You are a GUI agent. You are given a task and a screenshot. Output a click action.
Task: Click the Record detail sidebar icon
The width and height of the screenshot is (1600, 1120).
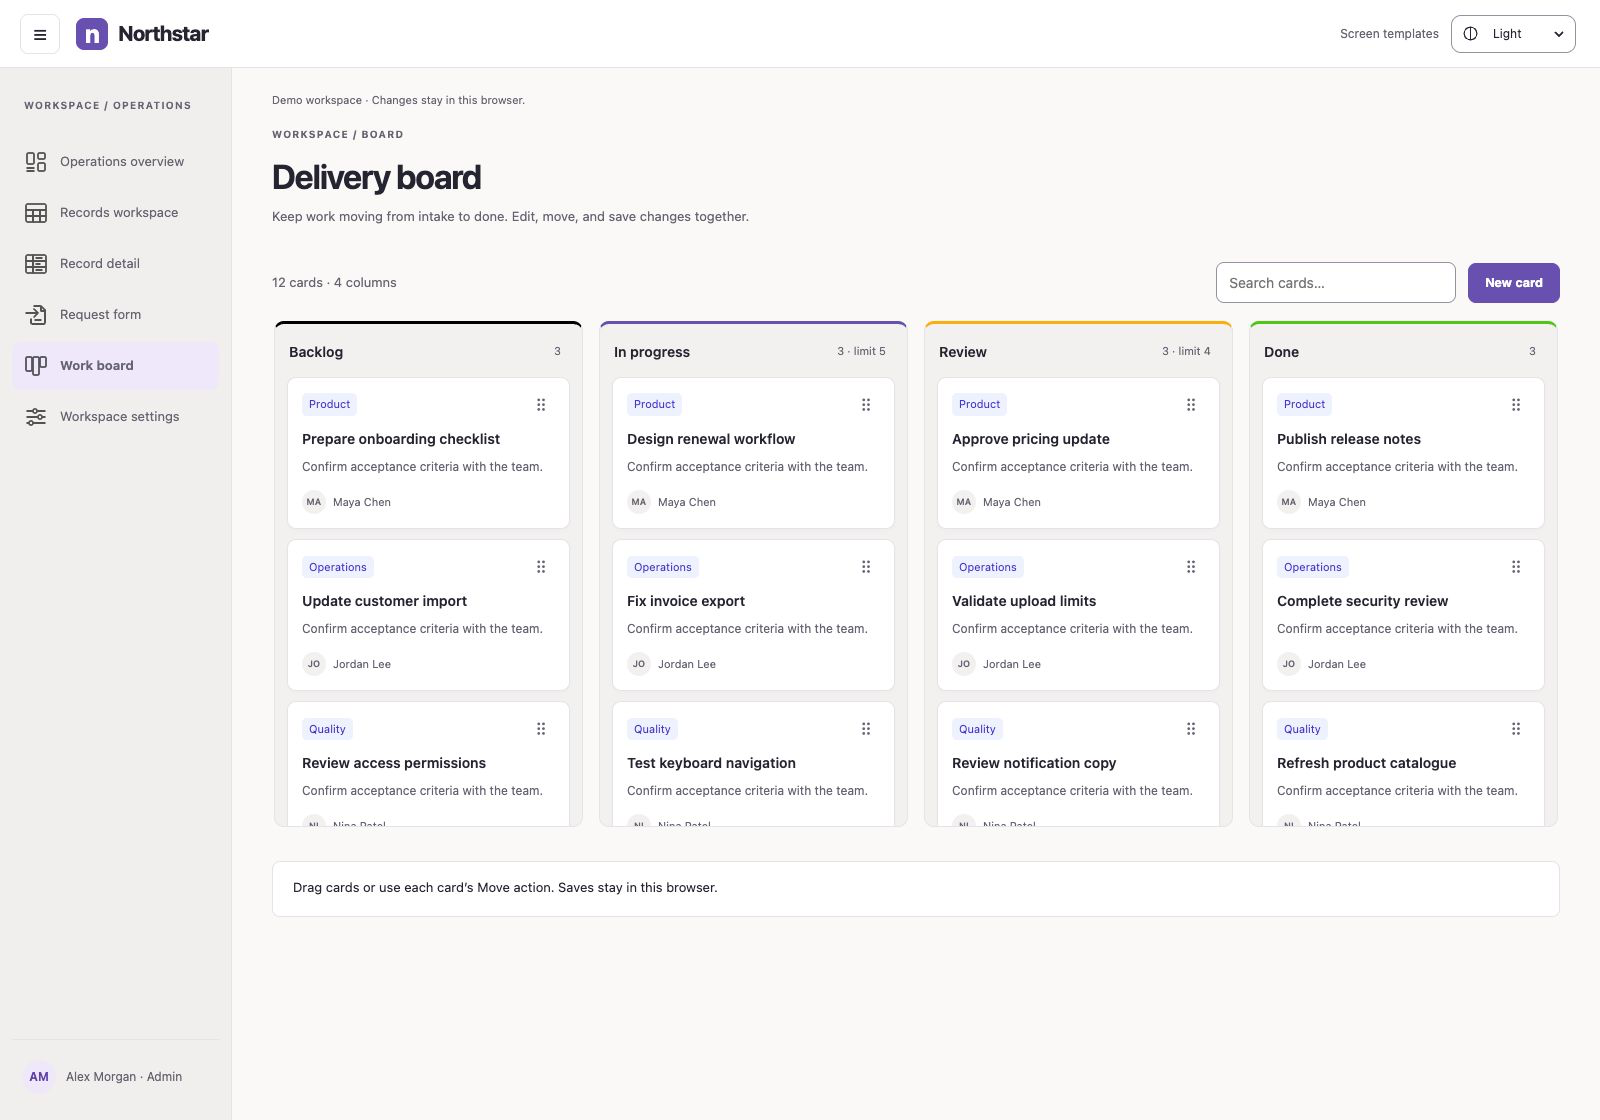[x=36, y=264]
